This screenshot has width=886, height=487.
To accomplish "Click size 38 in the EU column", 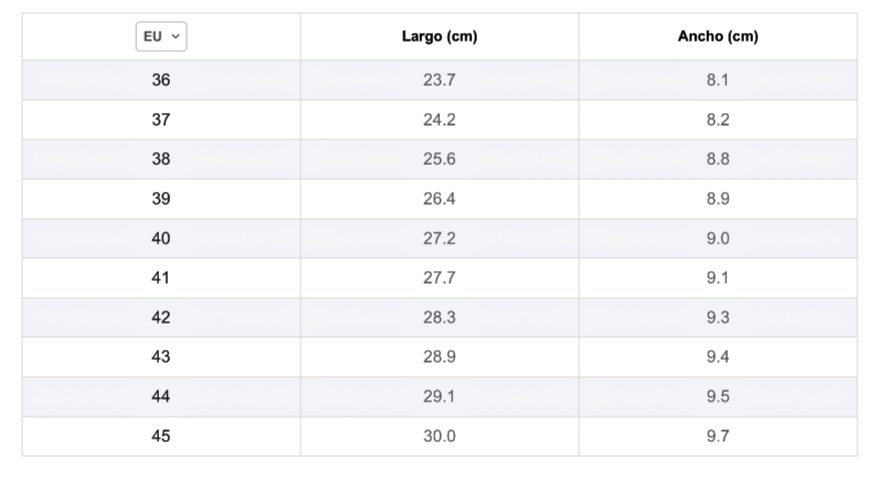I will click(161, 159).
